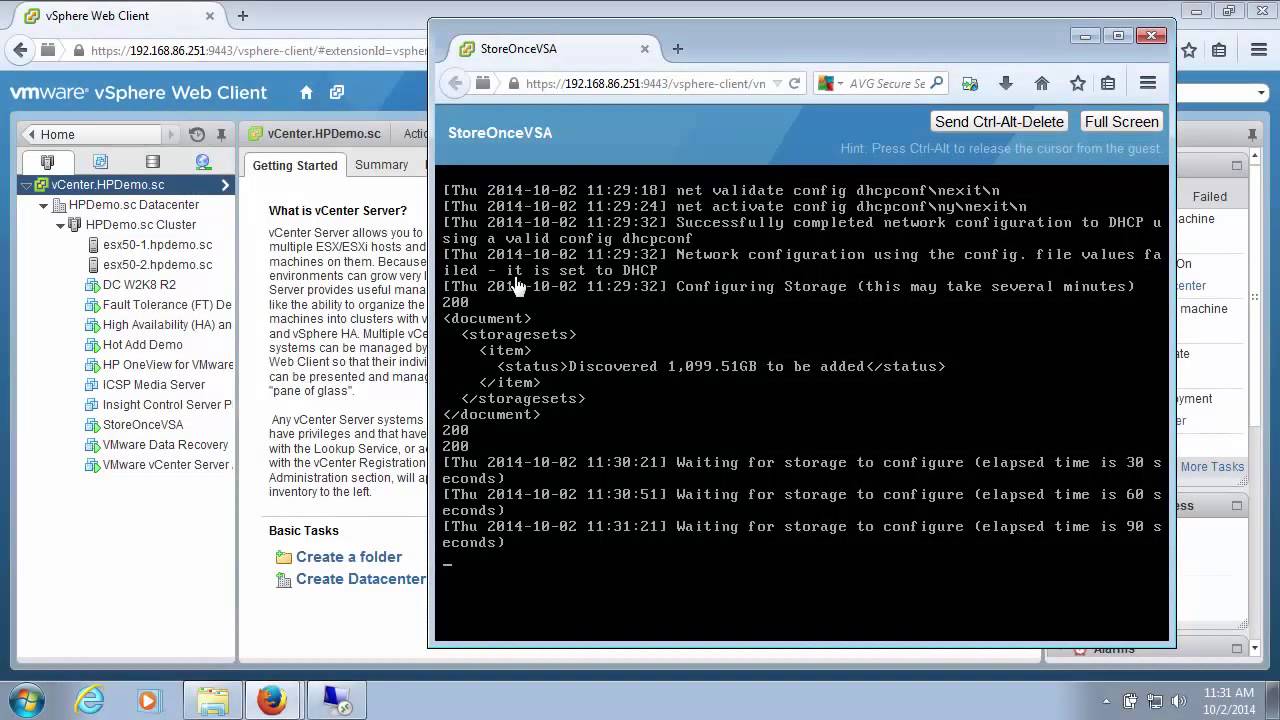Click the vSphere Home icon in header
The height and width of the screenshot is (720, 1280).
306,93
